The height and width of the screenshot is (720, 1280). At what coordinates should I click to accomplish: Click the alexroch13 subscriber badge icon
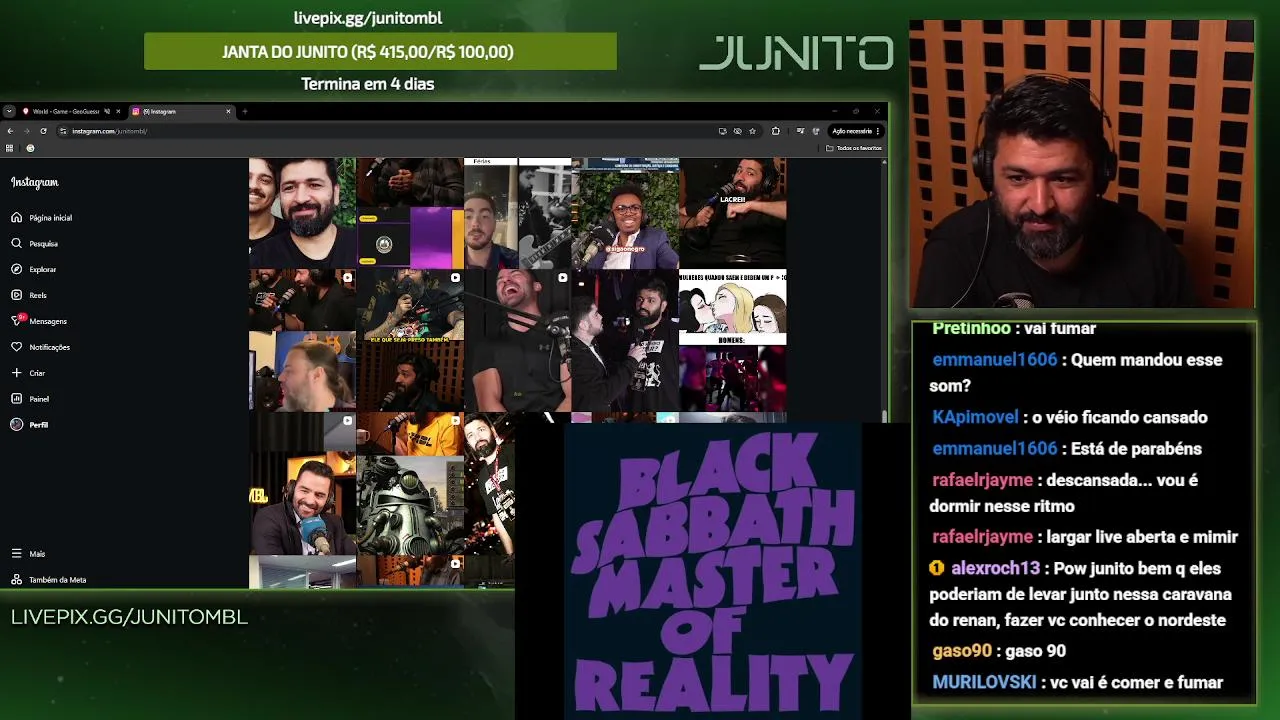[x=937, y=568]
